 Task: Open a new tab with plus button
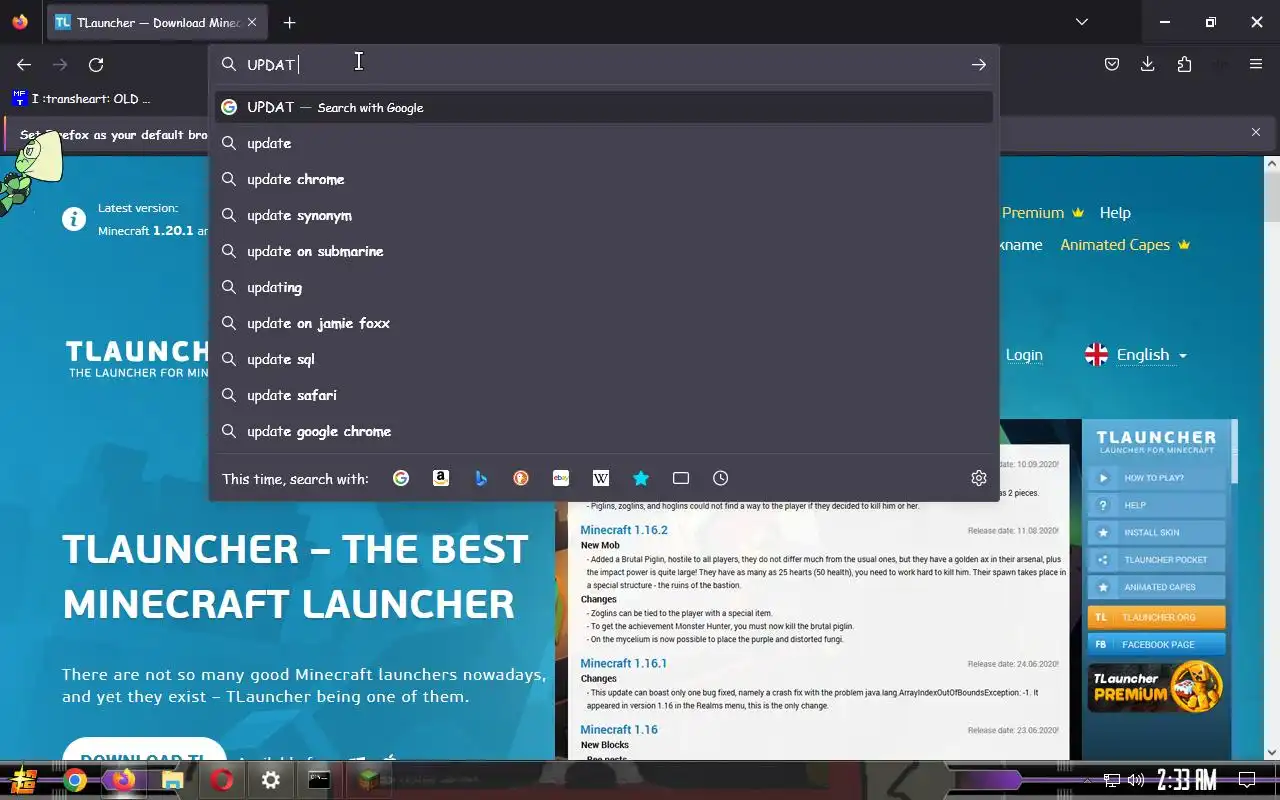[x=289, y=22]
